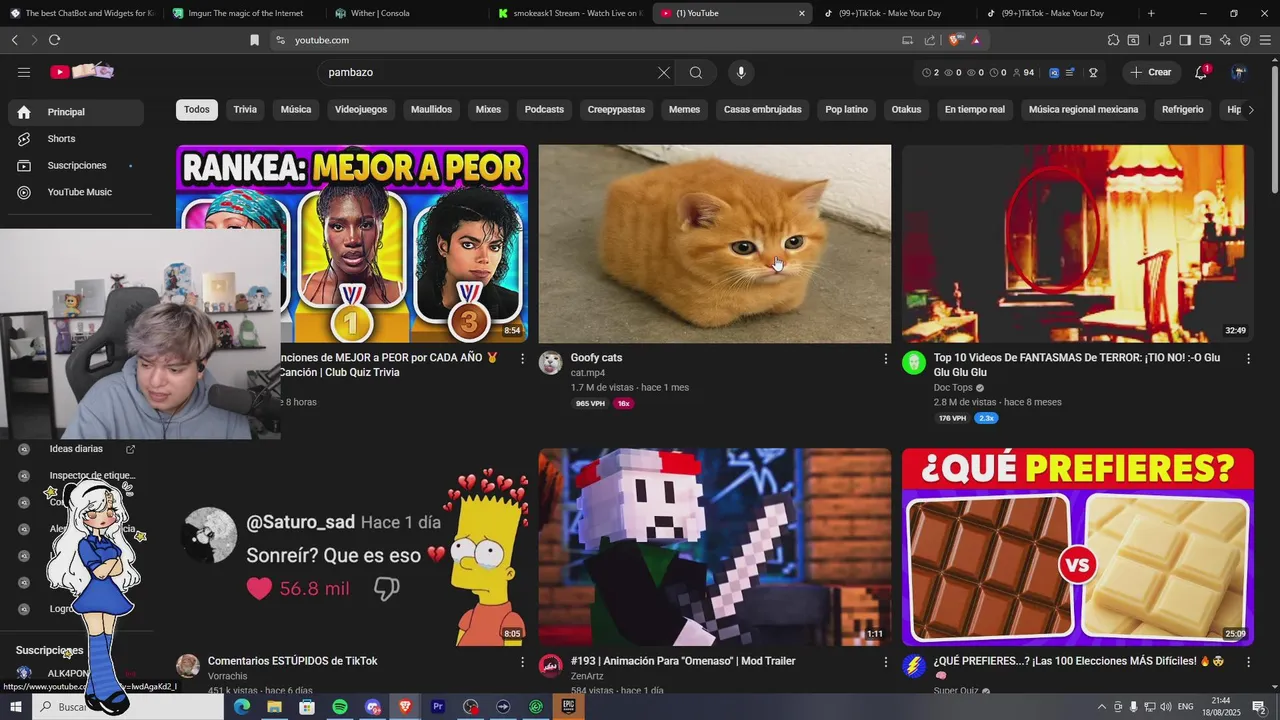
Task: Select the Música regional mexicana chip
Action: (x=1083, y=109)
